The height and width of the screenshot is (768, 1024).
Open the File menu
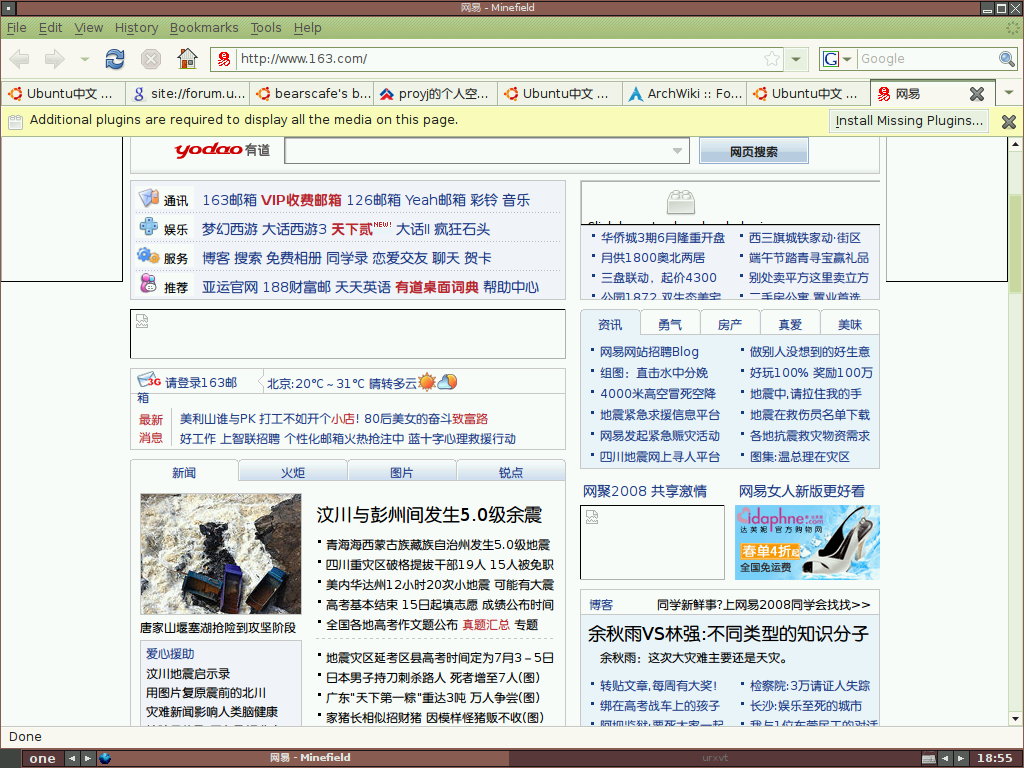(16, 28)
